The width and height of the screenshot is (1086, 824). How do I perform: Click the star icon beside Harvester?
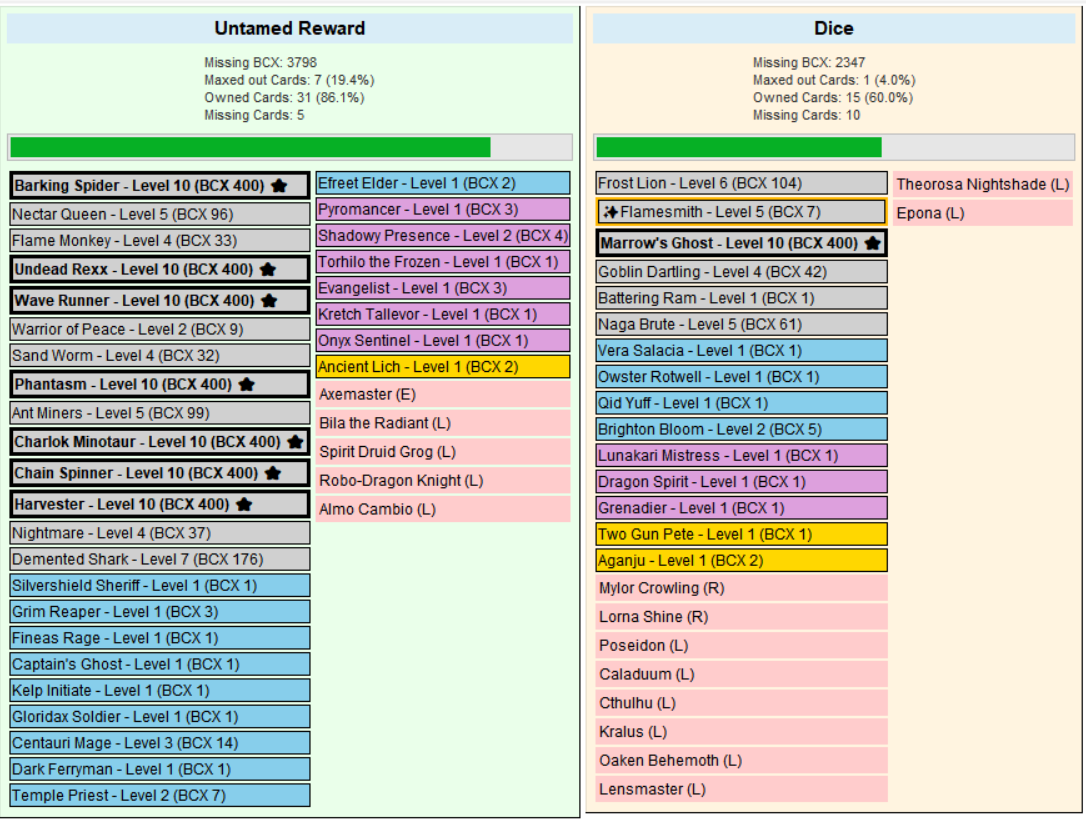point(244,504)
